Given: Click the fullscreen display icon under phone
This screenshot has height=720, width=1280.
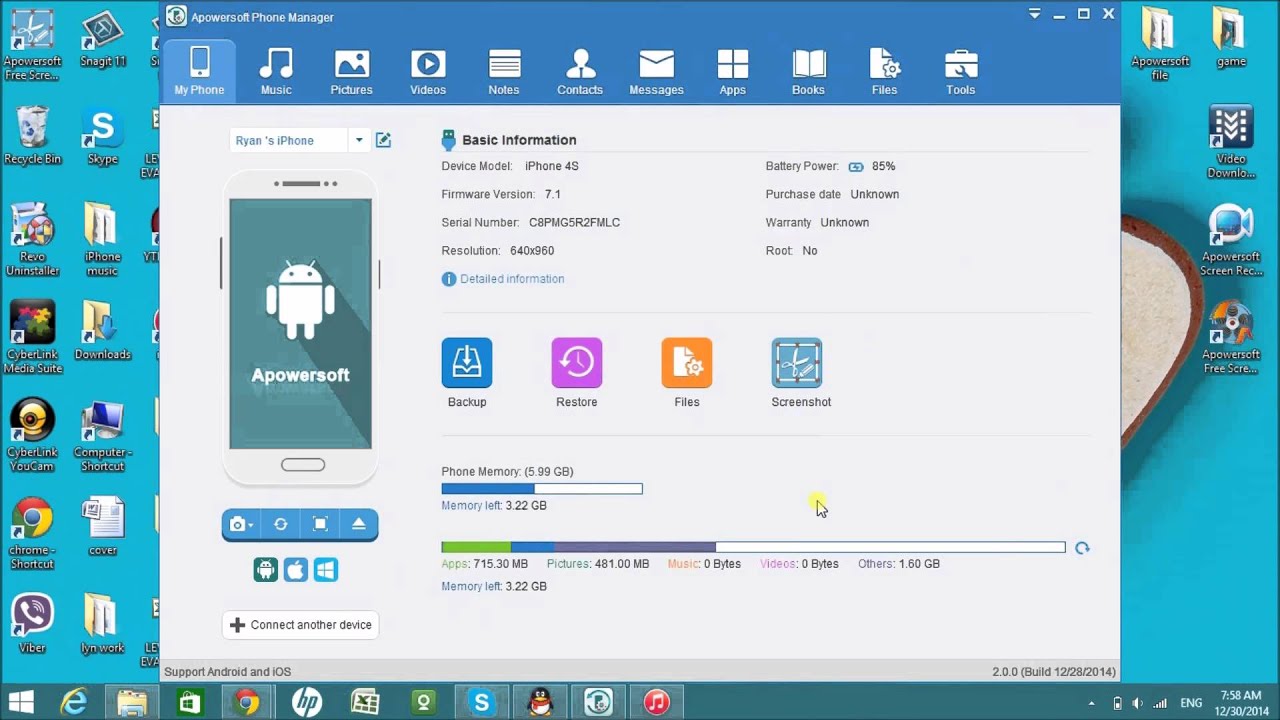Looking at the screenshot, I should click(320, 524).
